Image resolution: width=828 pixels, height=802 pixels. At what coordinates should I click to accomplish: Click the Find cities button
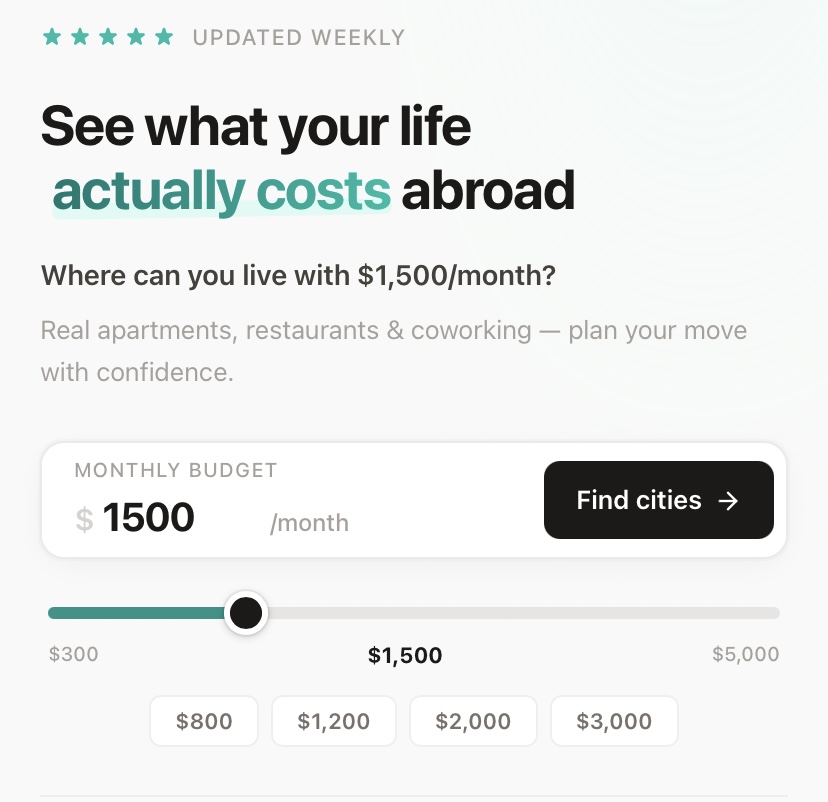click(x=659, y=500)
